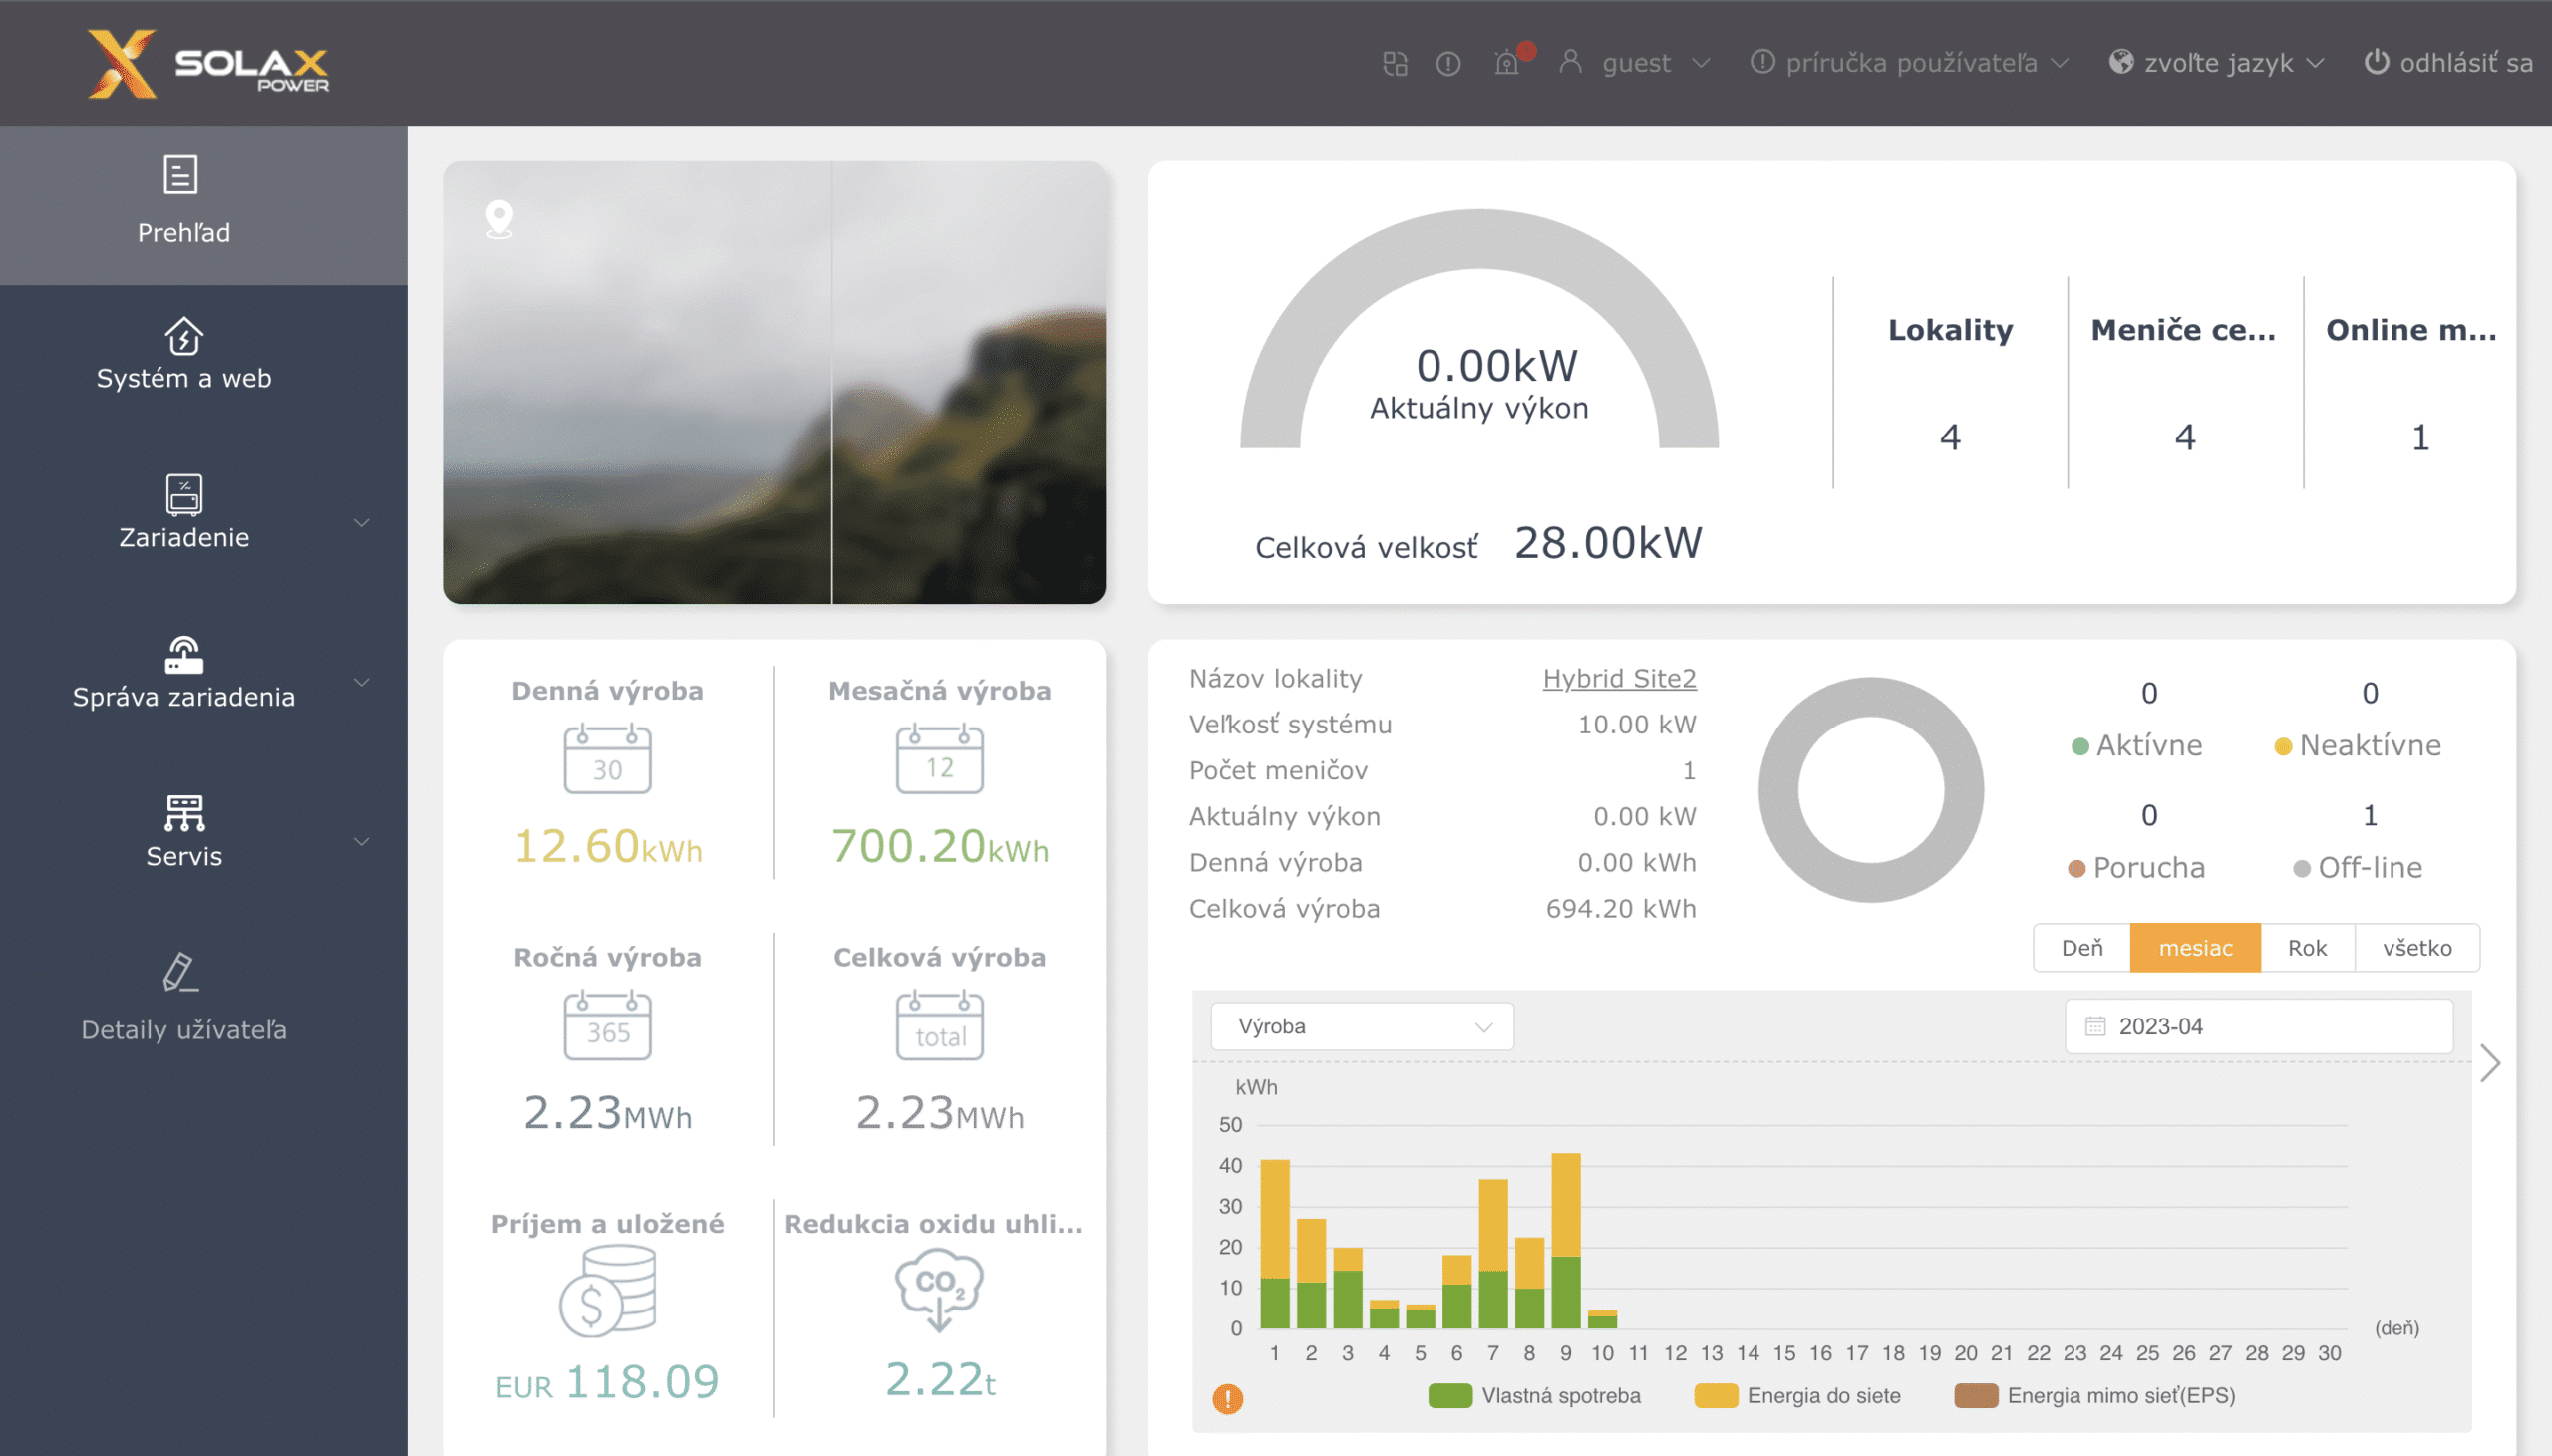Viewport: 2552px width, 1456px height.
Task: Click the screen layout icon in header
Action: [1395, 64]
